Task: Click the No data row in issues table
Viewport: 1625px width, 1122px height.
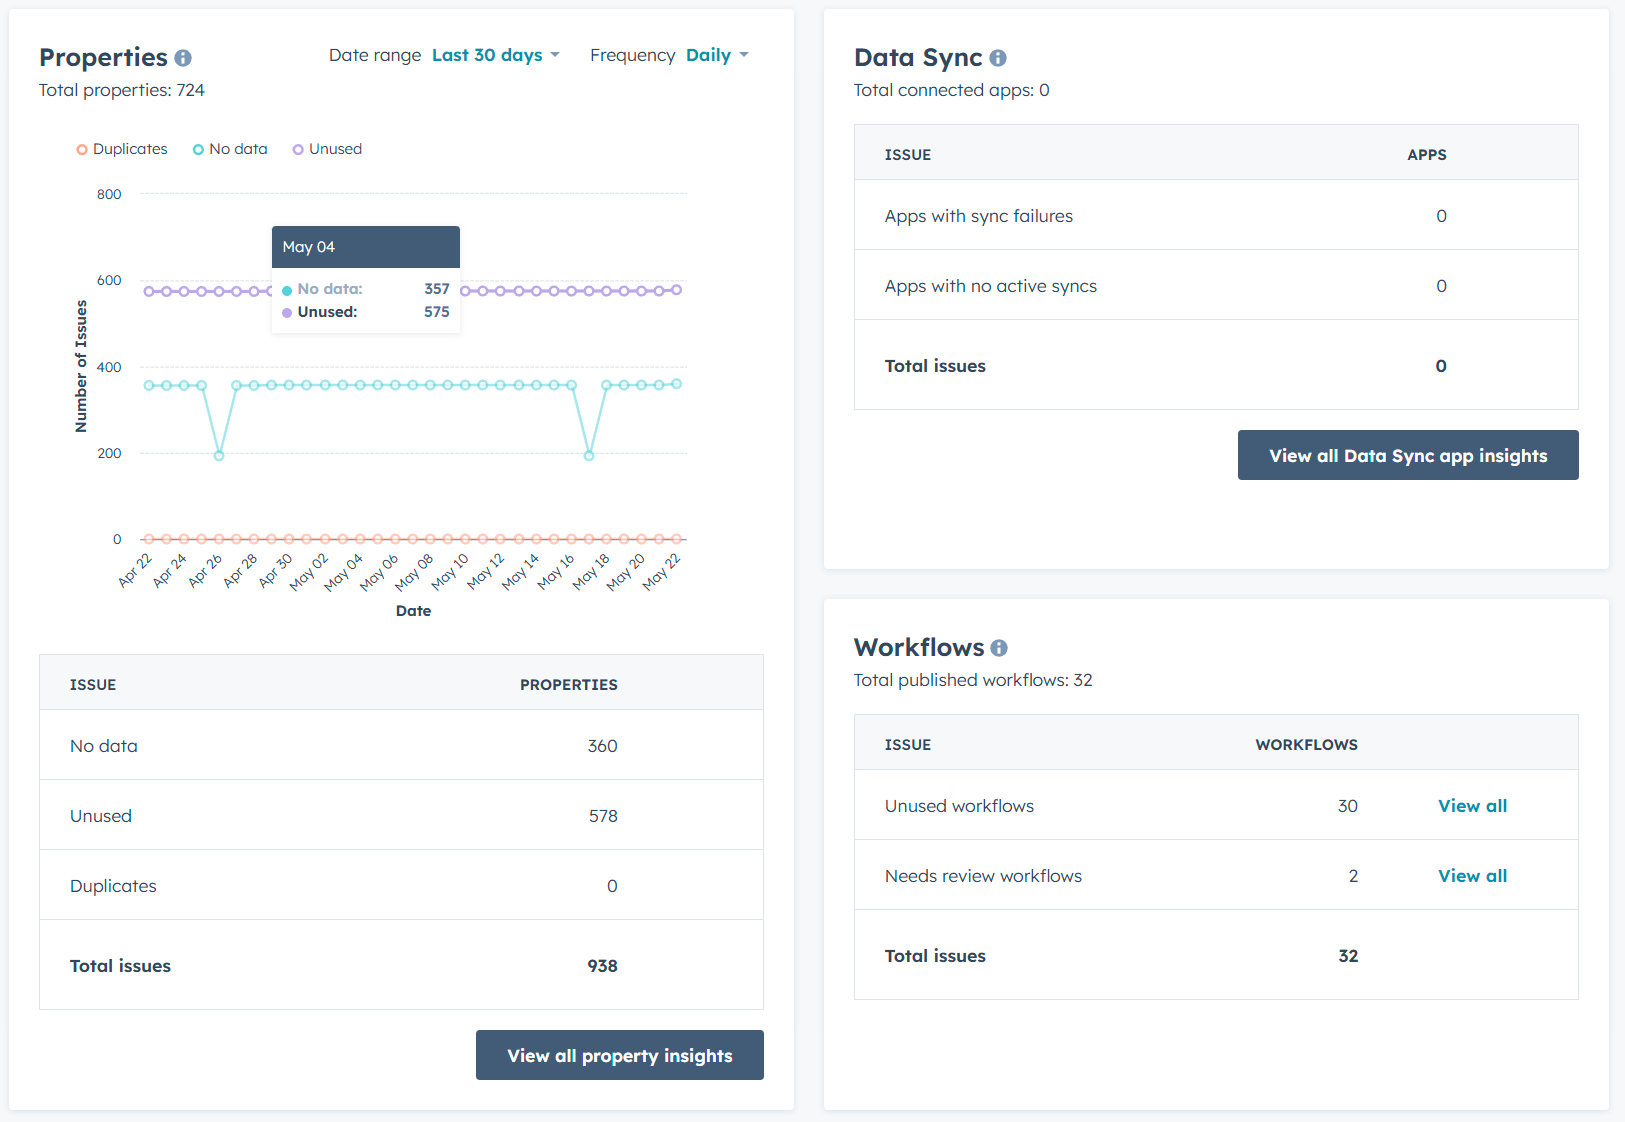Action: click(x=400, y=746)
